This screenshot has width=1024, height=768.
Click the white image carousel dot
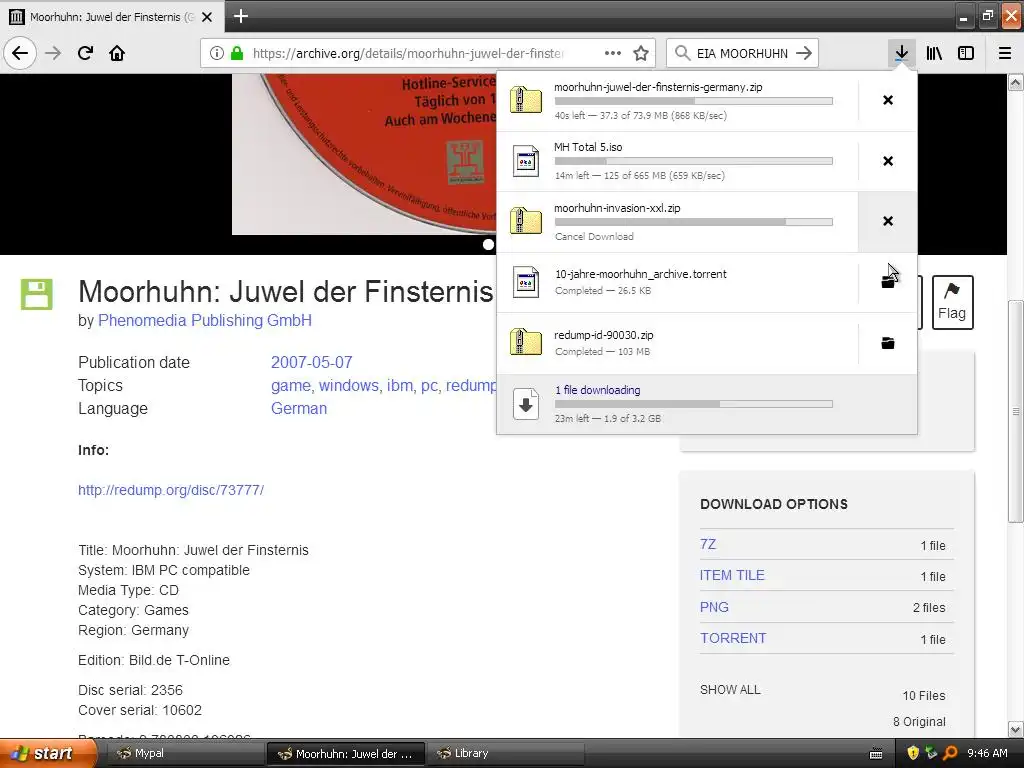point(488,244)
